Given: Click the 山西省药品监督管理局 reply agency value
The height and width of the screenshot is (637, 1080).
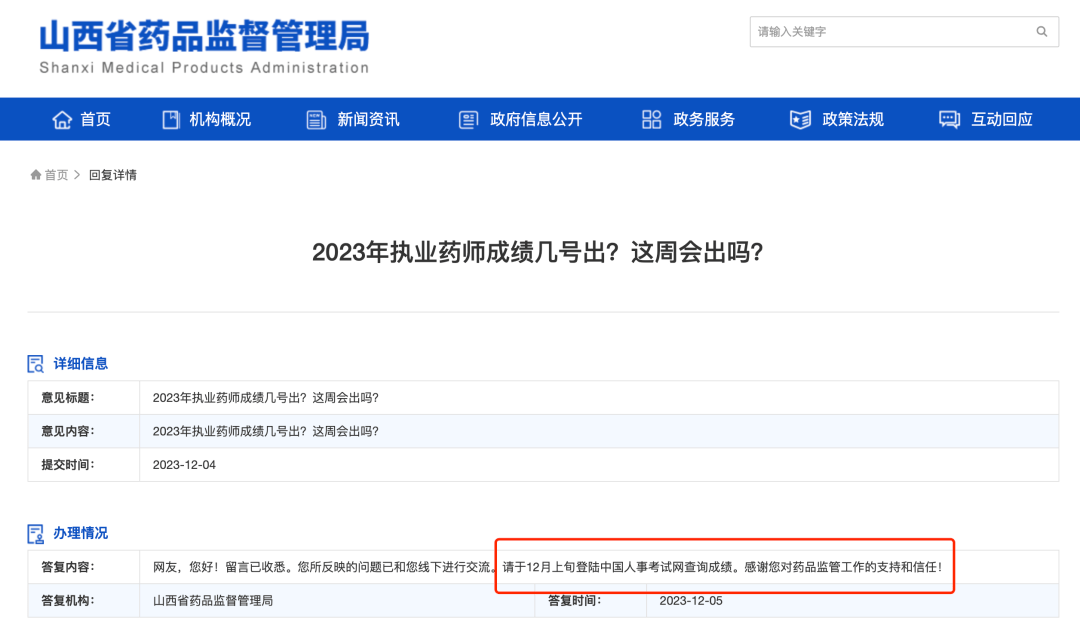Looking at the screenshot, I should pos(213,601).
